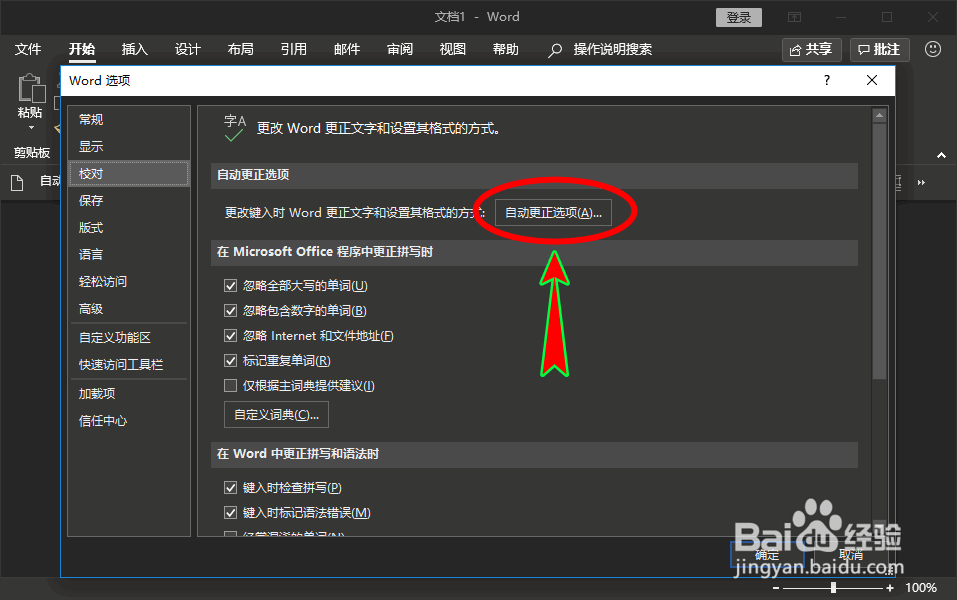Select the 轻松访问 options category
Viewport: 957px width, 600px height.
click(129, 281)
